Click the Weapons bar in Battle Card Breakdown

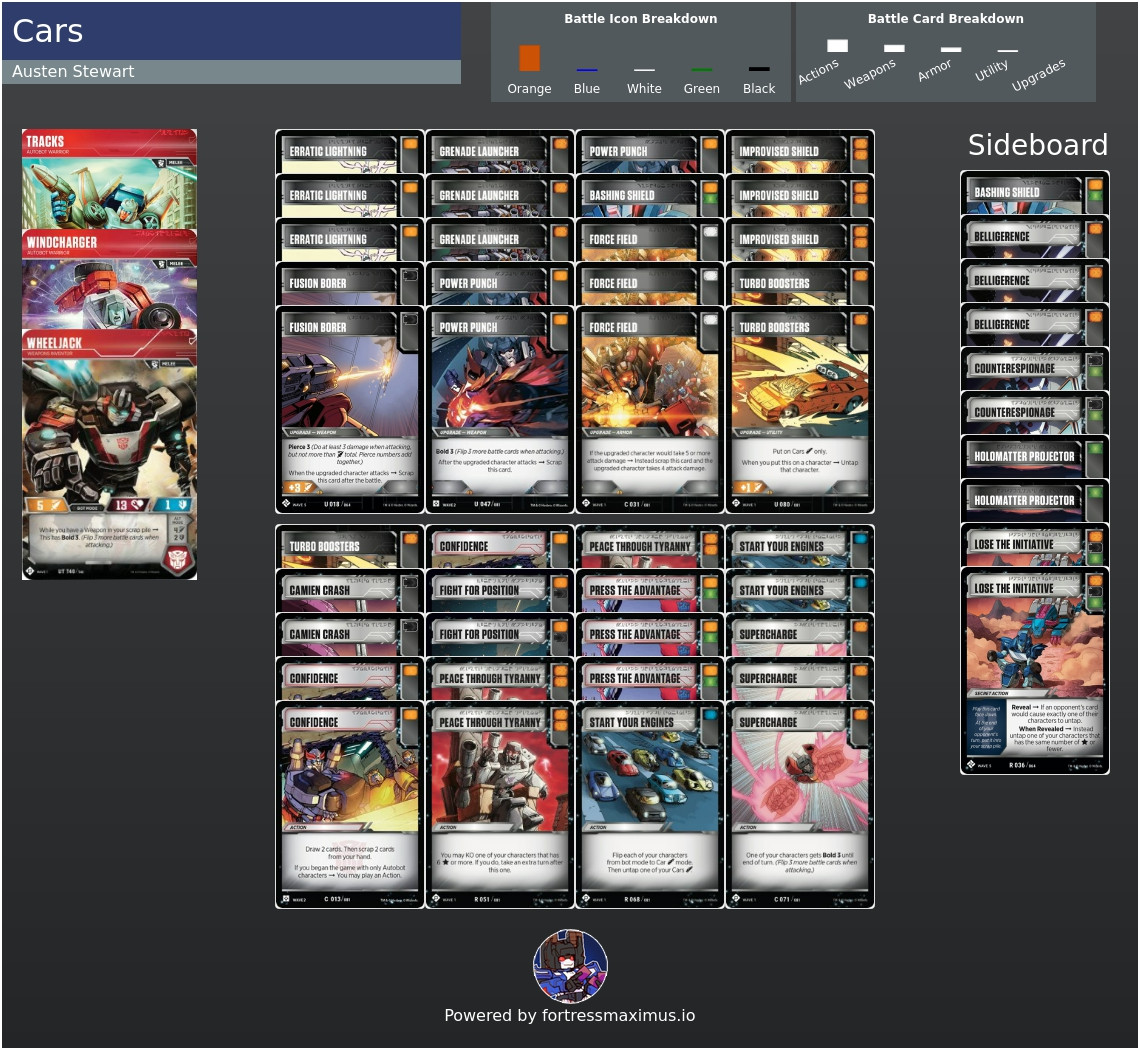click(x=894, y=48)
